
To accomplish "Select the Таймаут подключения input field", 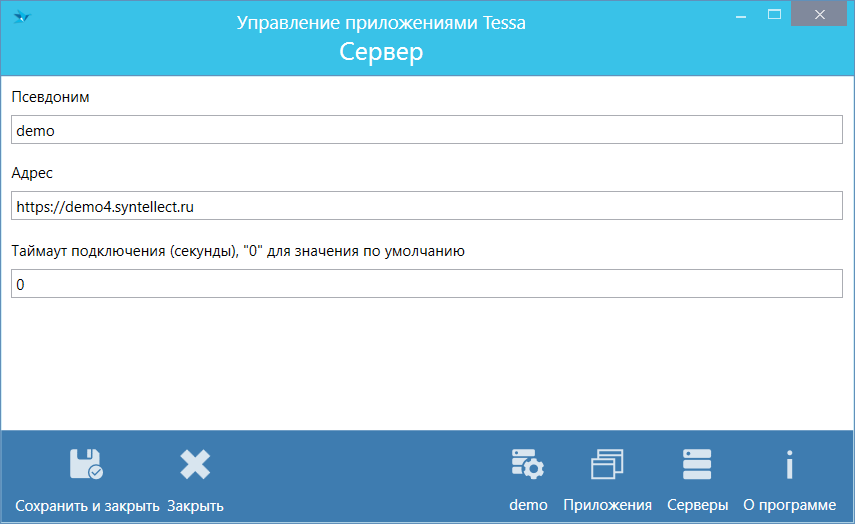I will 427,284.
